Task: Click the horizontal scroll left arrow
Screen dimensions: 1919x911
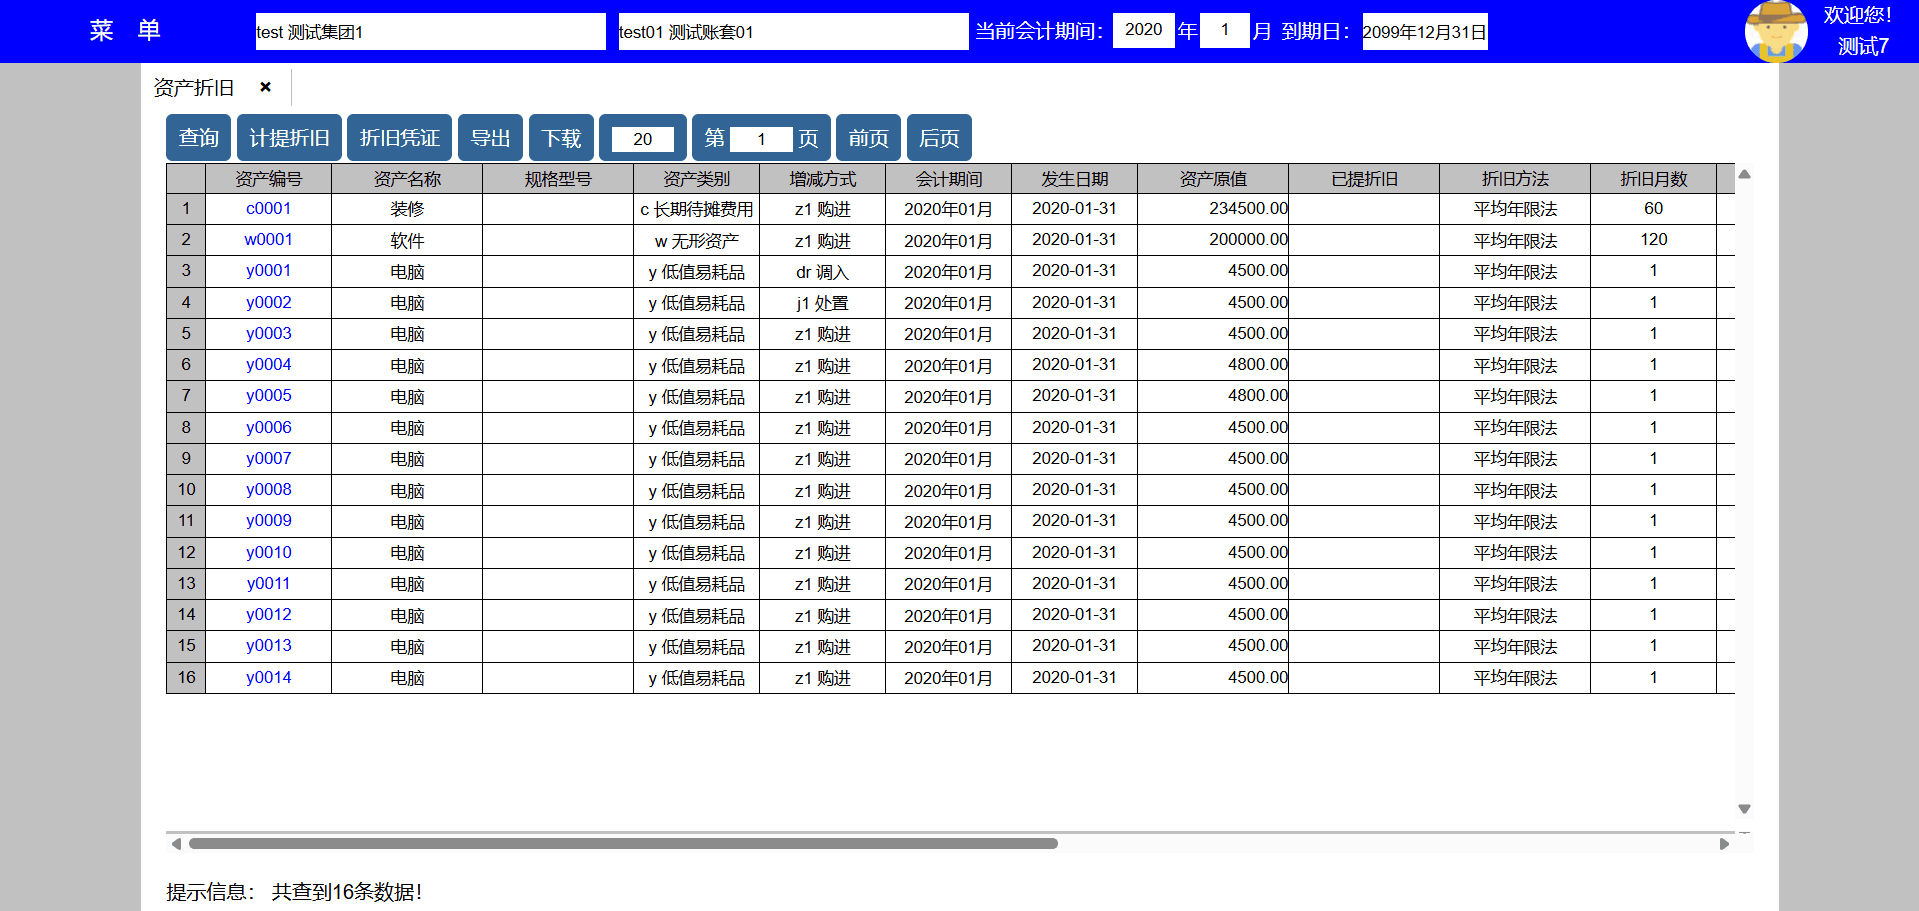Action: click(176, 844)
